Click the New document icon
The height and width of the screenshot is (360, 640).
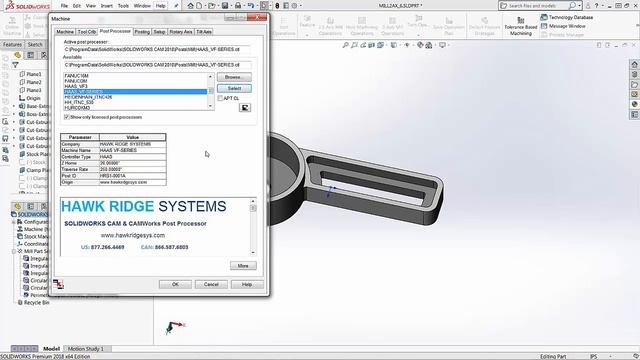point(199,6)
